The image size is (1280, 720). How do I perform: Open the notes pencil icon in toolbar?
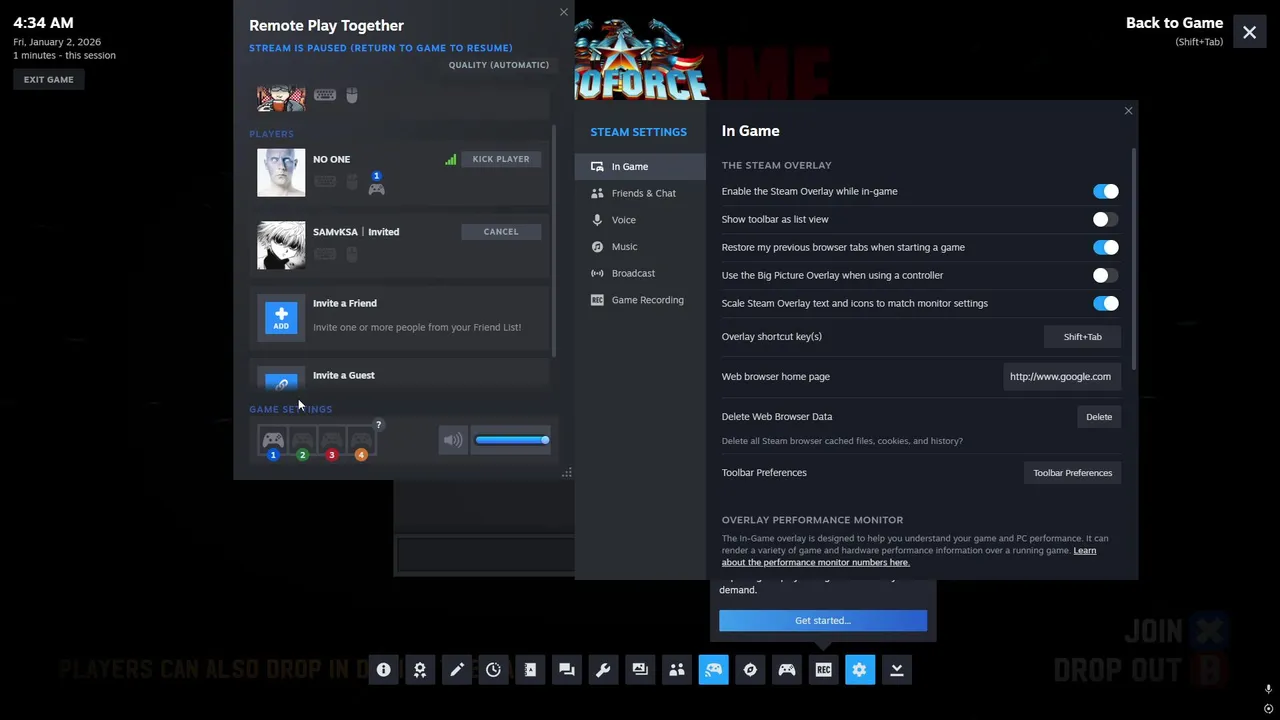(457, 670)
